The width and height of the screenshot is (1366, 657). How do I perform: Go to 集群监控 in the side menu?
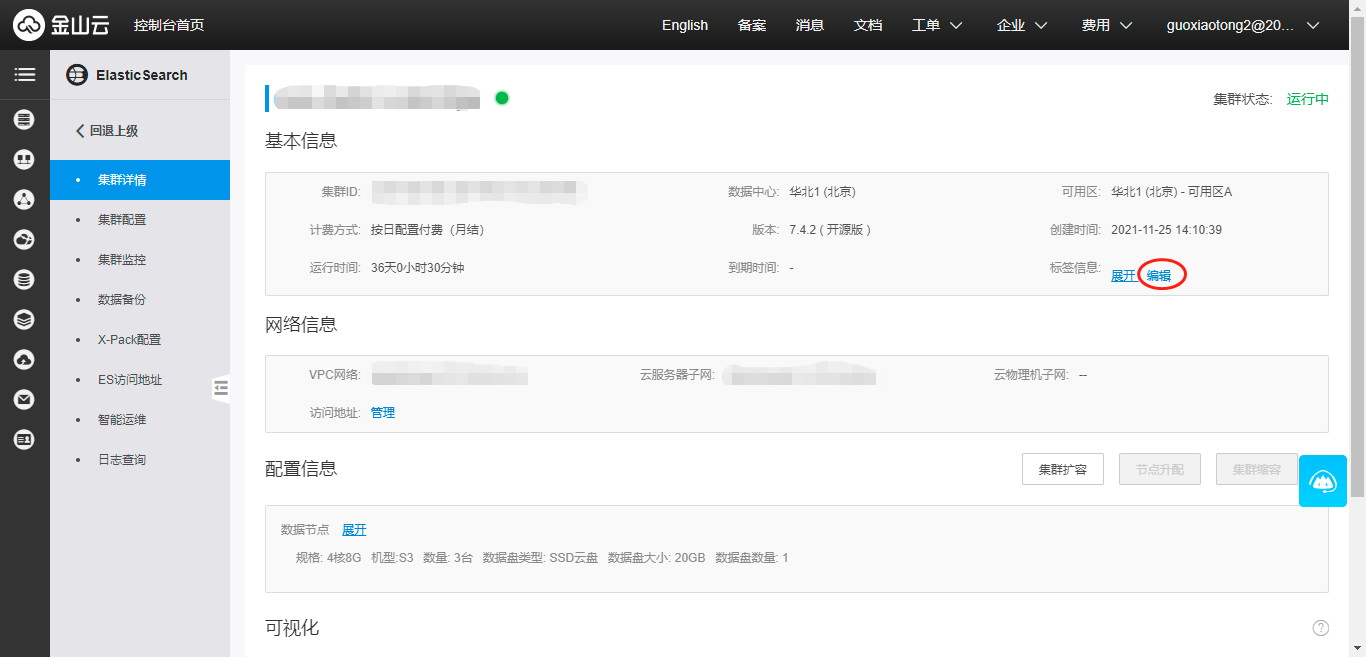122,260
